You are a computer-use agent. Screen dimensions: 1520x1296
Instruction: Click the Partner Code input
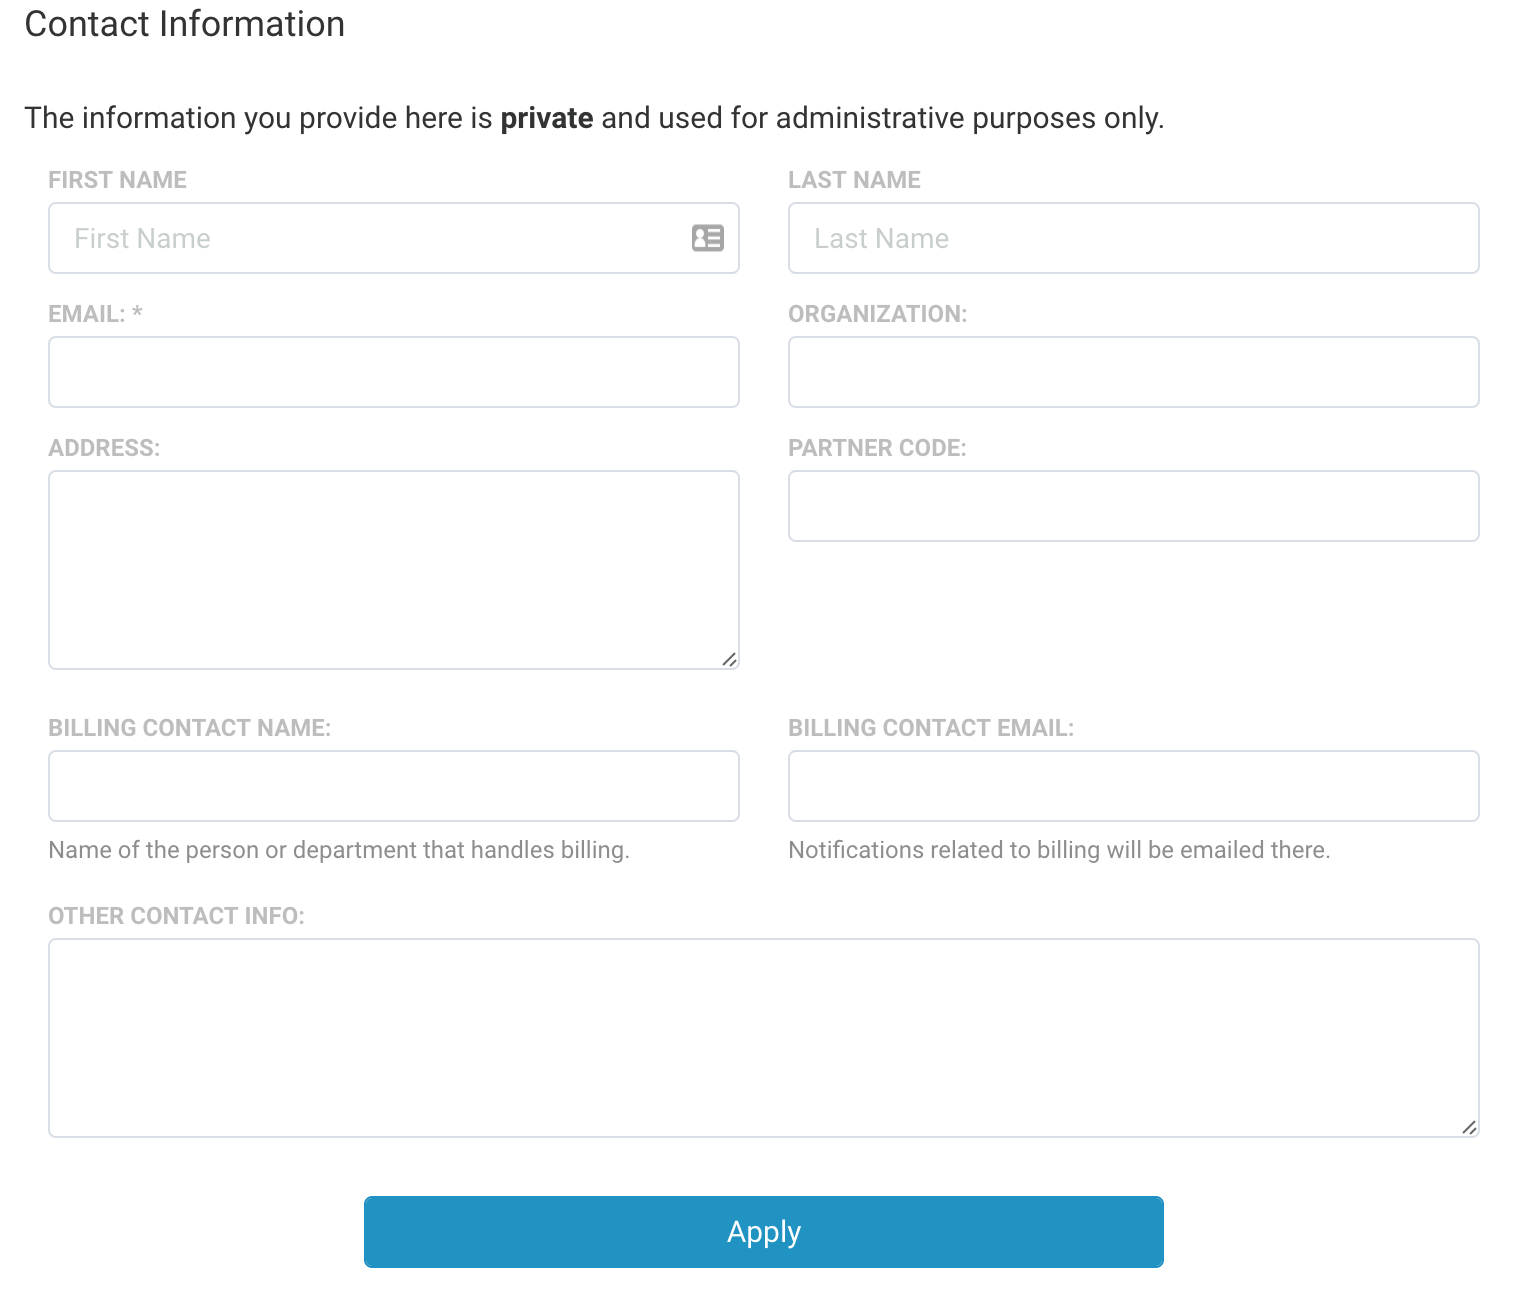(1133, 506)
